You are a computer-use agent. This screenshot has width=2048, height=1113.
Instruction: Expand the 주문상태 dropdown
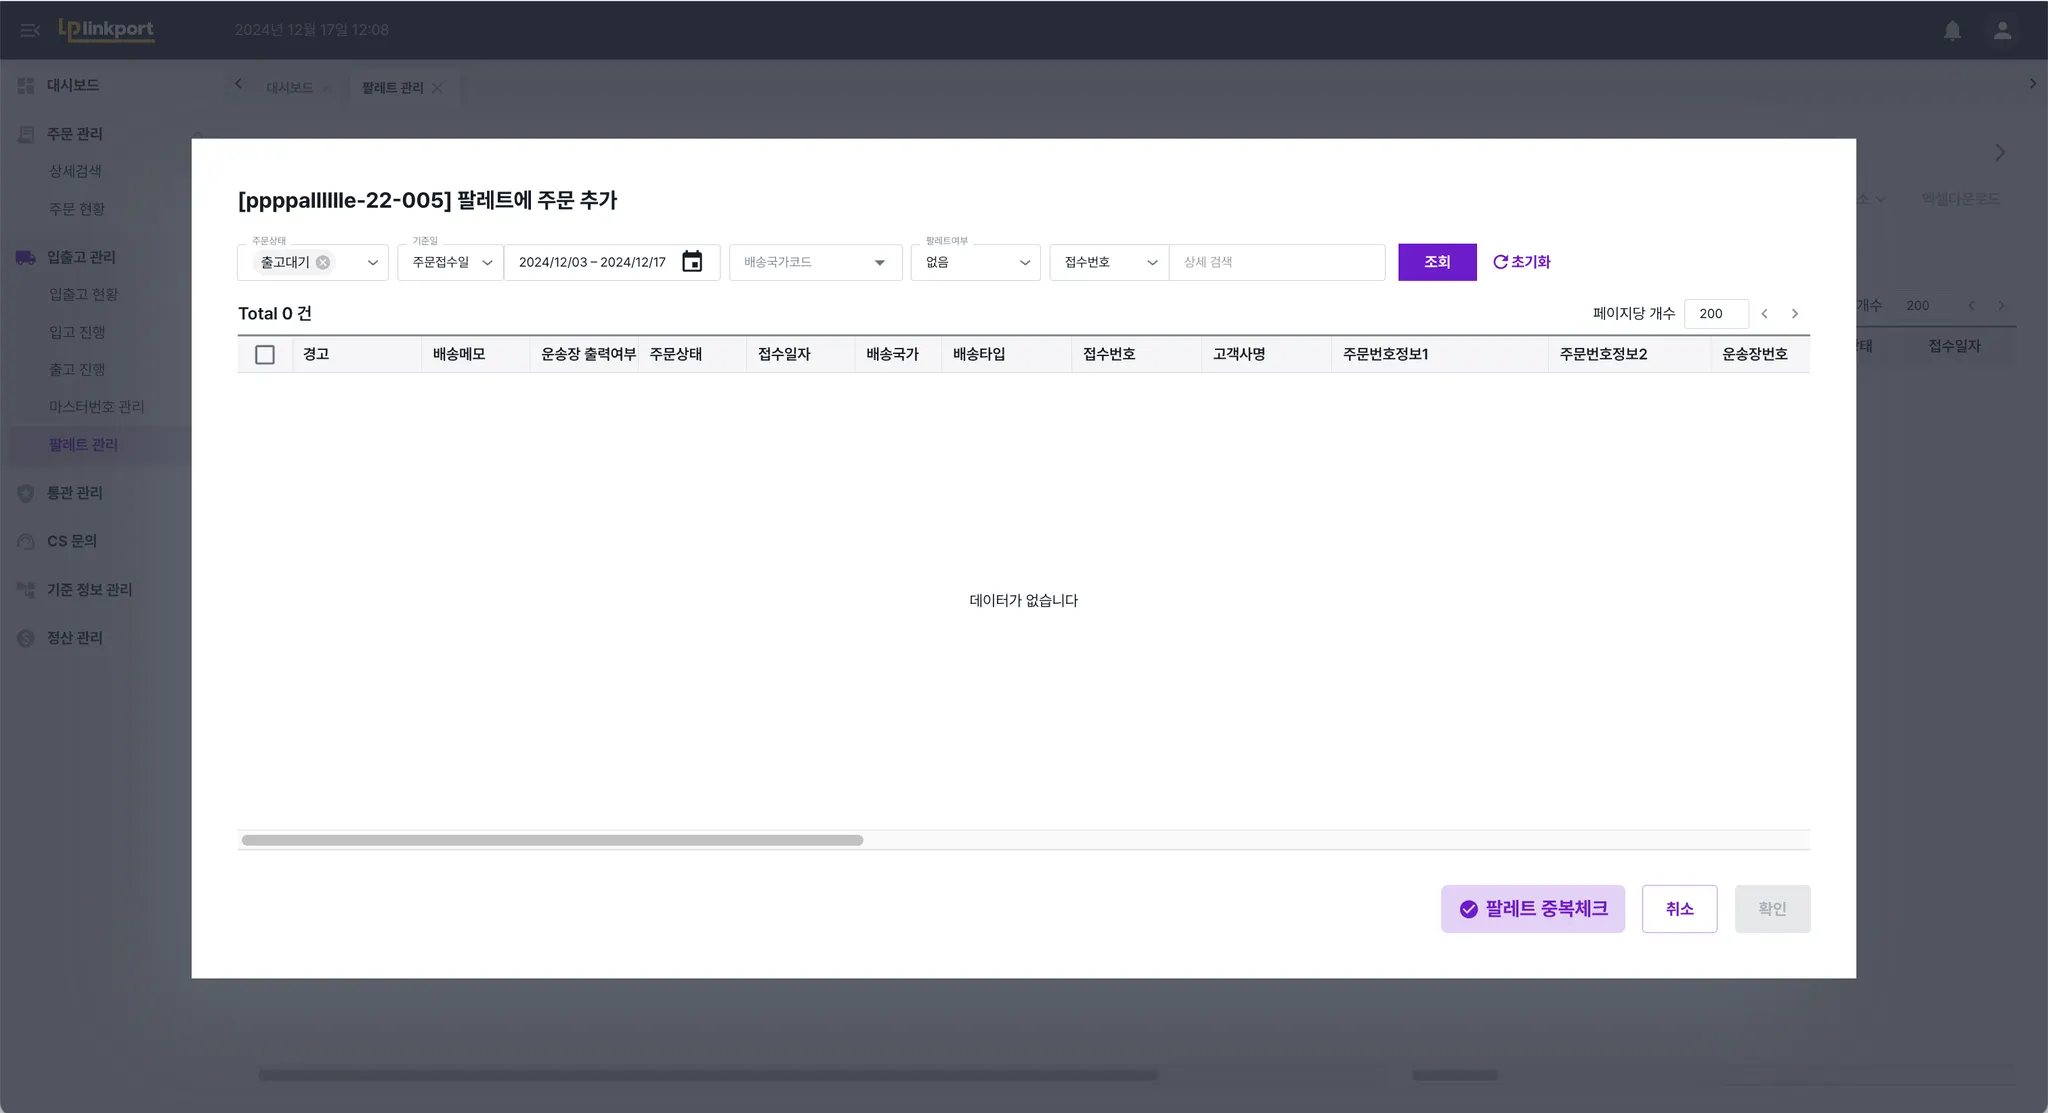[x=372, y=263]
